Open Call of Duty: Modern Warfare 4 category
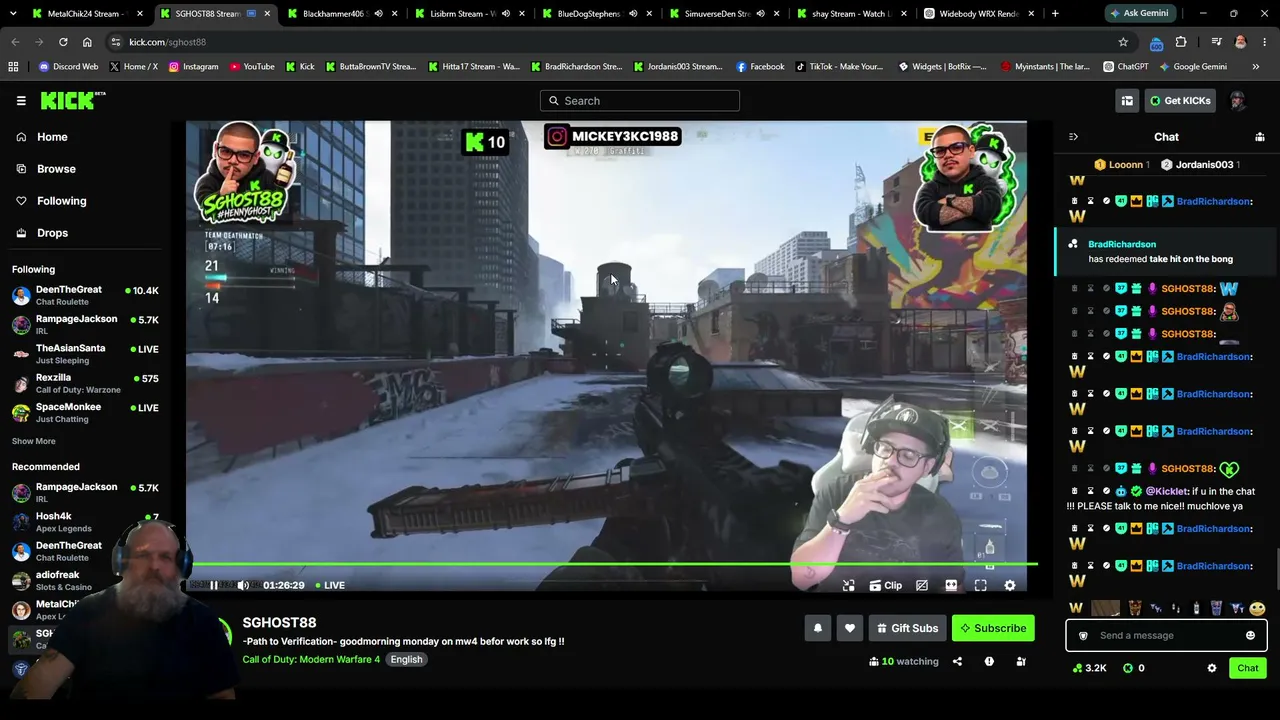Screen dimensions: 1280x720 [311, 659]
